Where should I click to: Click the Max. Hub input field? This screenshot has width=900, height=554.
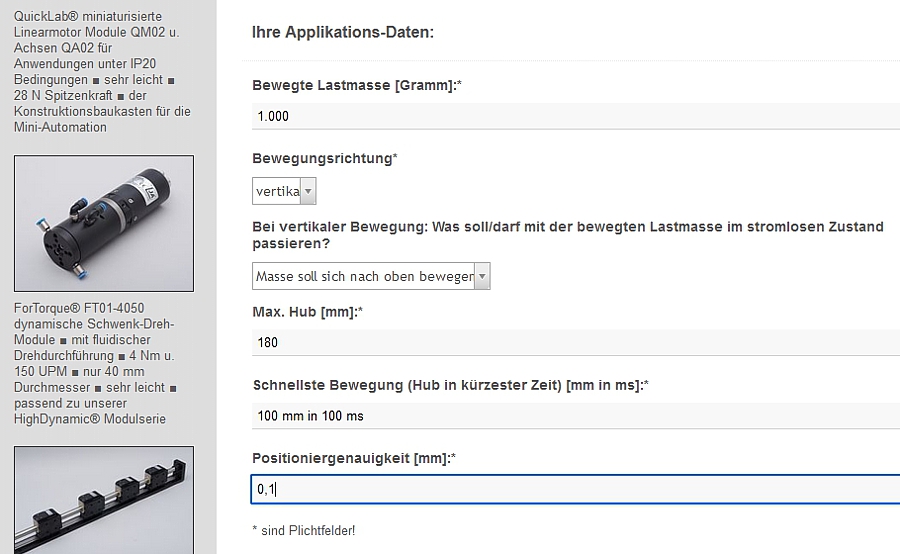point(576,342)
